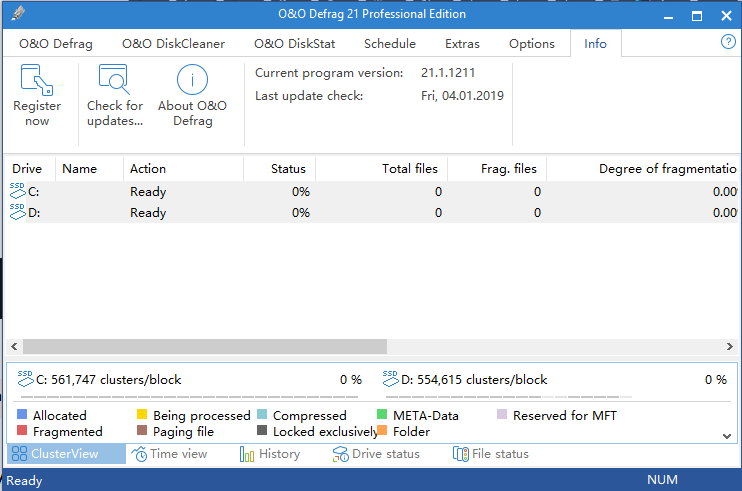The width and height of the screenshot is (742, 491).
Task: Open the O&O DiskCleaner tab
Action: 173,44
